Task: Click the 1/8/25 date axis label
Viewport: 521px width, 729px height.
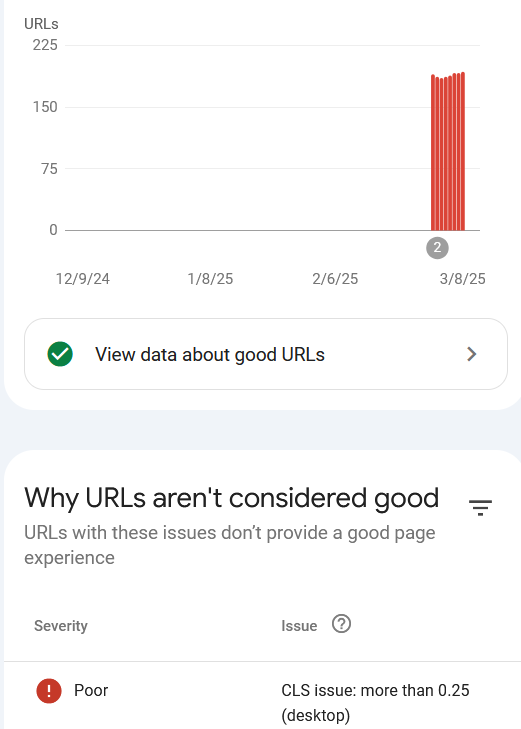Action: coord(210,279)
